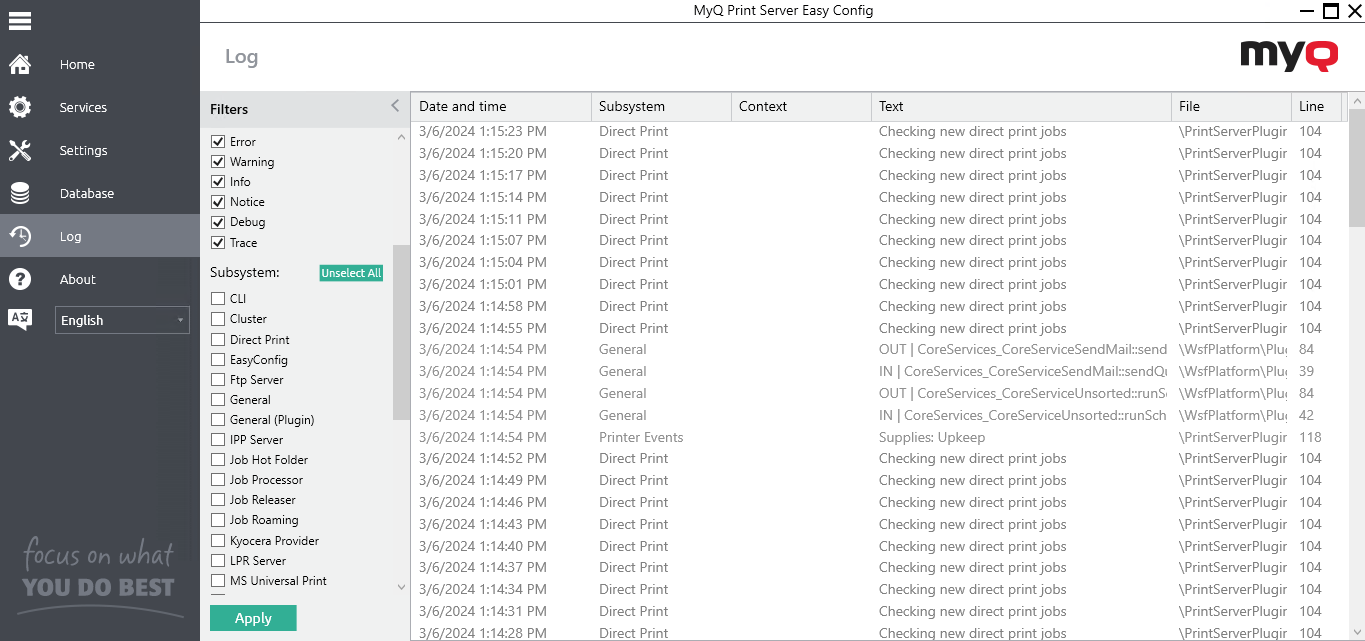
Task: Uncheck the Warning log filter
Action: coord(218,161)
